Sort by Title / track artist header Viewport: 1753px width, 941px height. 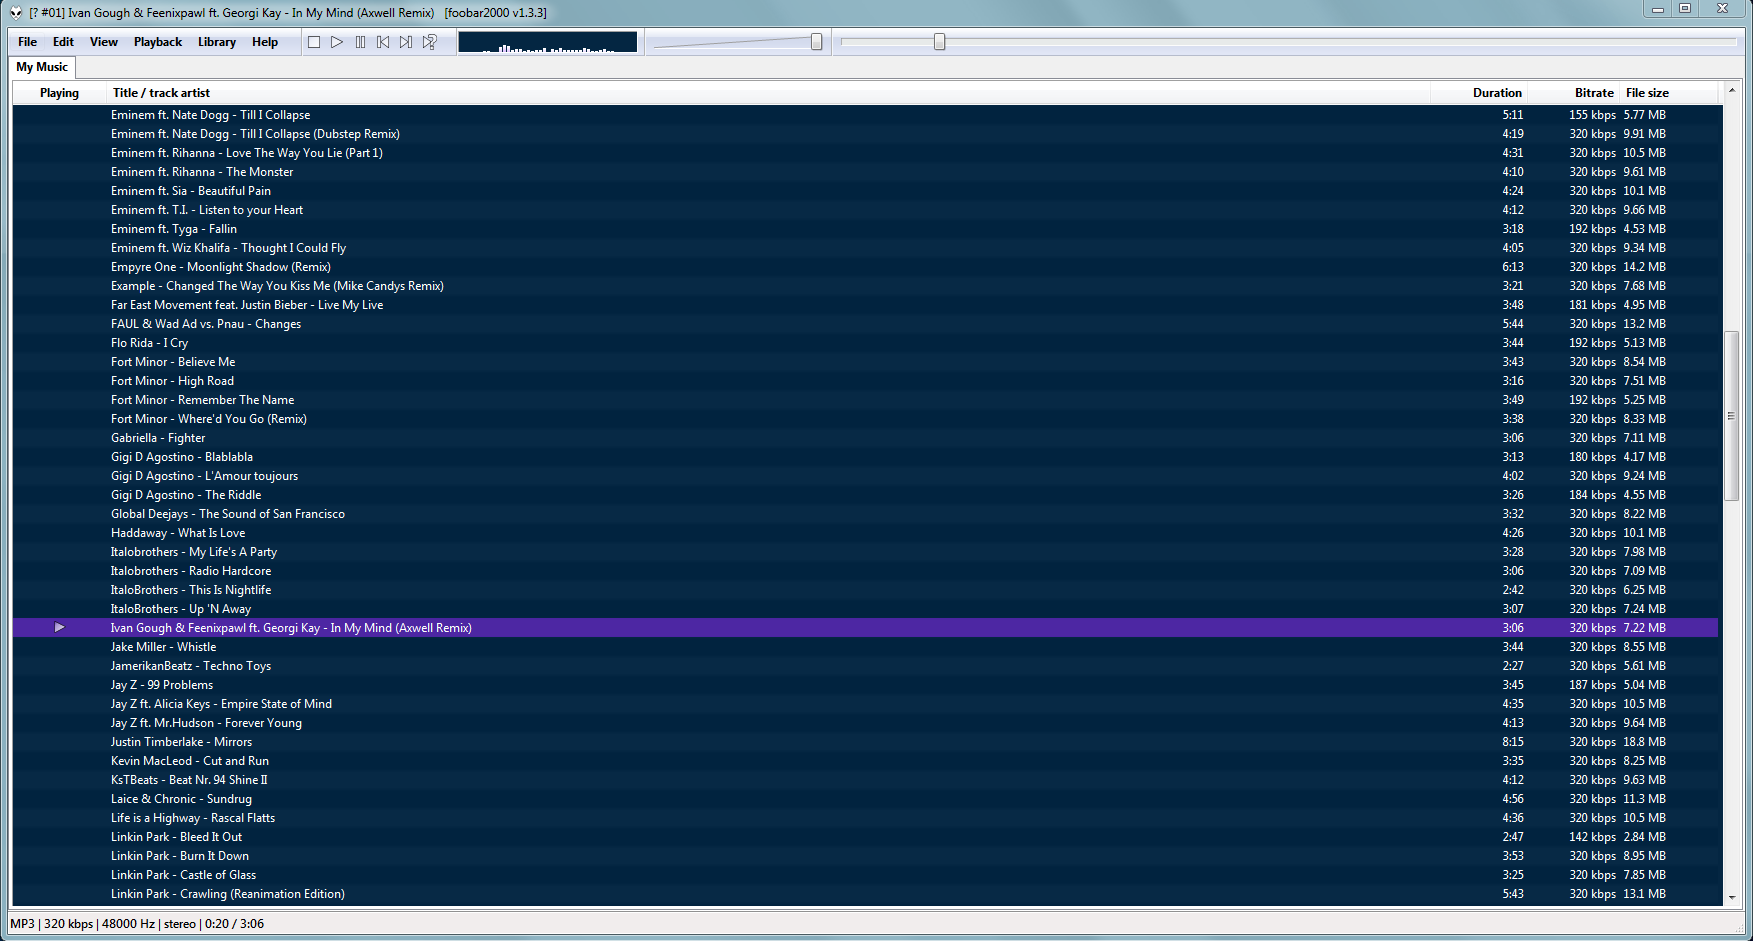point(768,93)
